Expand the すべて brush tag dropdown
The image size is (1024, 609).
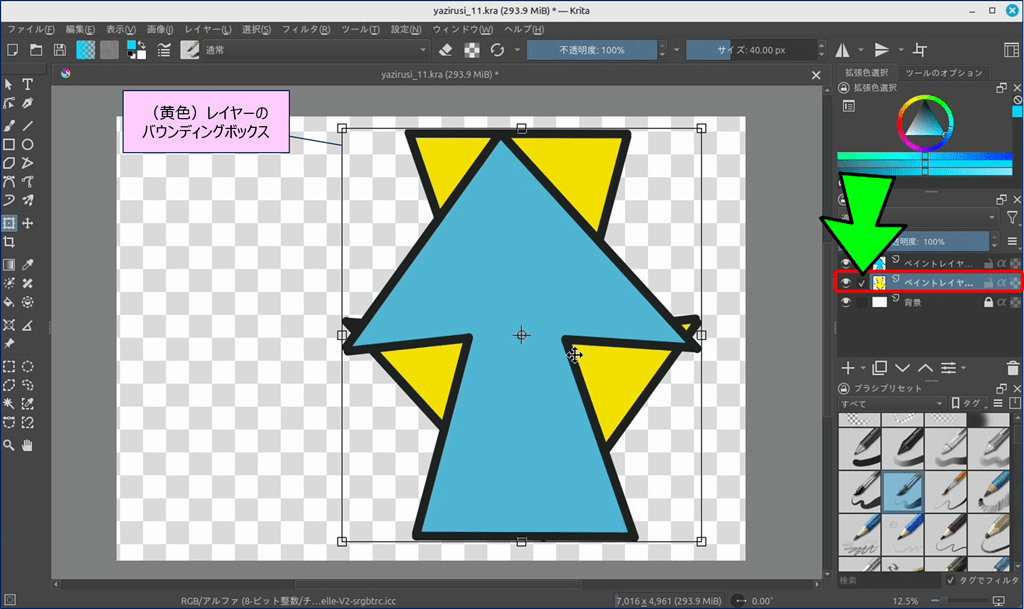[892, 404]
